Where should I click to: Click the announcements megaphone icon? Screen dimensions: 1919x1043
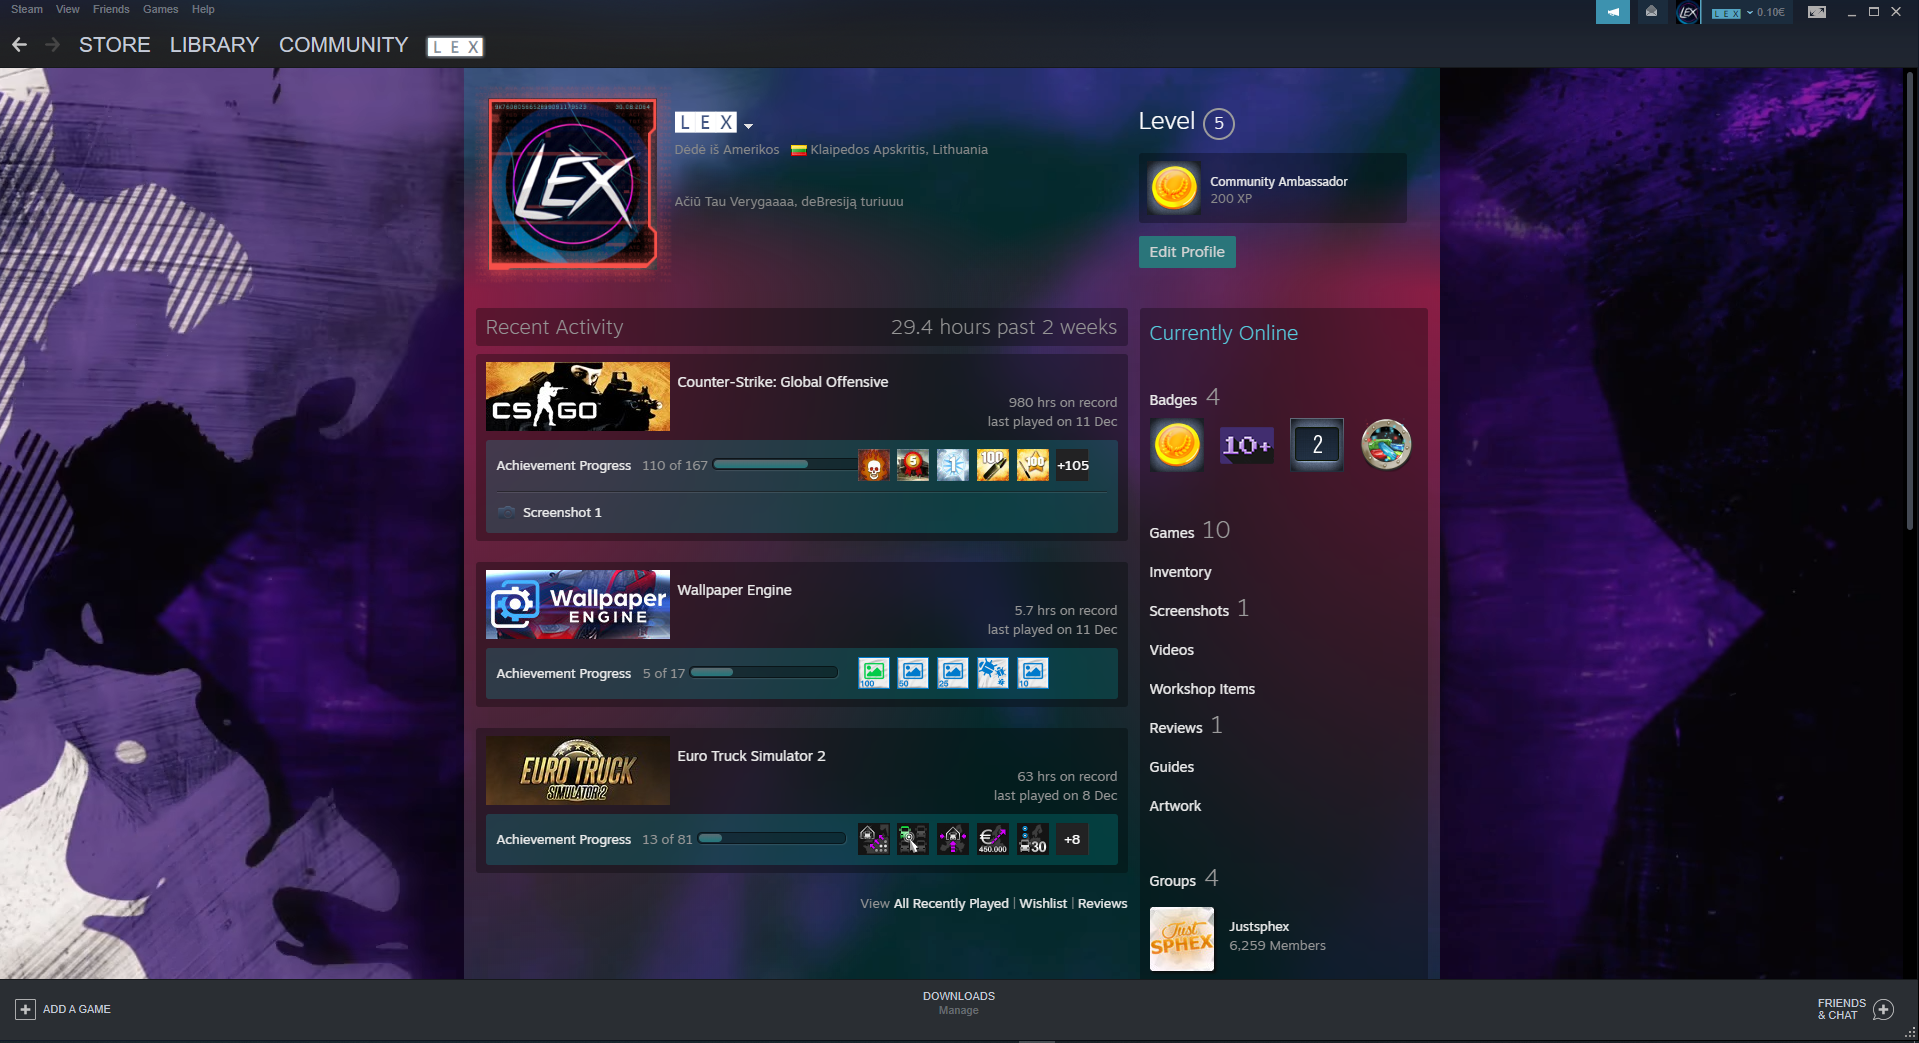coord(1612,12)
